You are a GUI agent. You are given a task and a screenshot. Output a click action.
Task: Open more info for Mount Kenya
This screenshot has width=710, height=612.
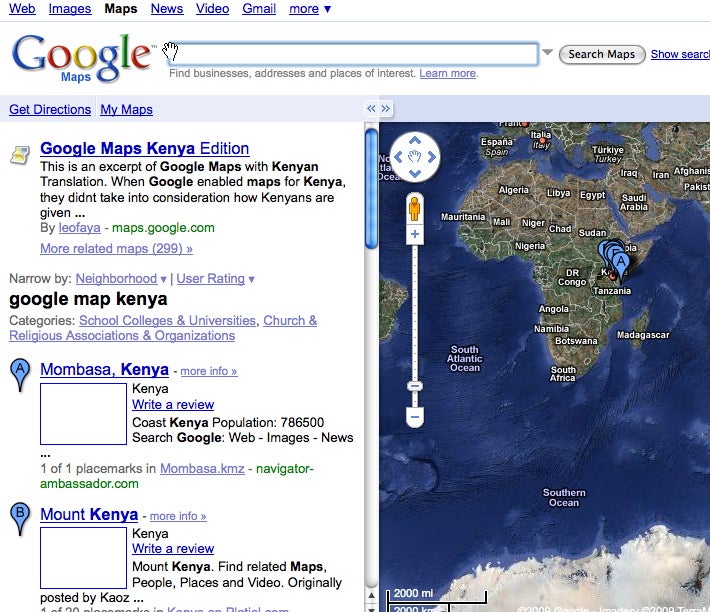click(x=178, y=516)
